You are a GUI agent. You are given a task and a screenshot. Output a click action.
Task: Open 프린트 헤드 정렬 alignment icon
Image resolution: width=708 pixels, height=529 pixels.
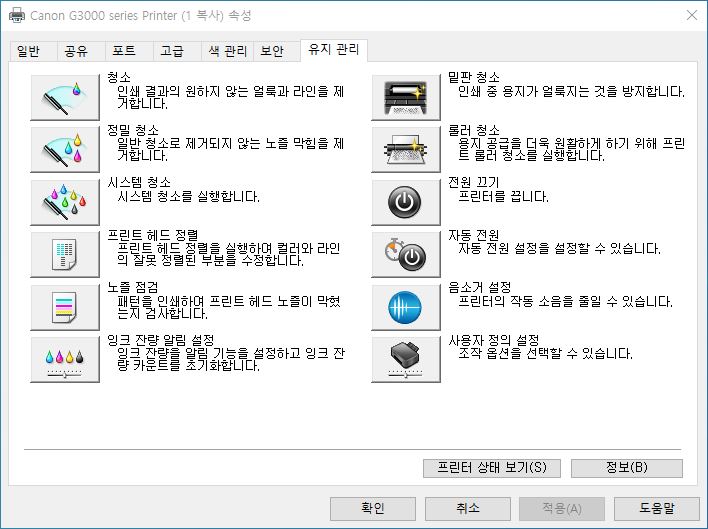click(x=65, y=254)
